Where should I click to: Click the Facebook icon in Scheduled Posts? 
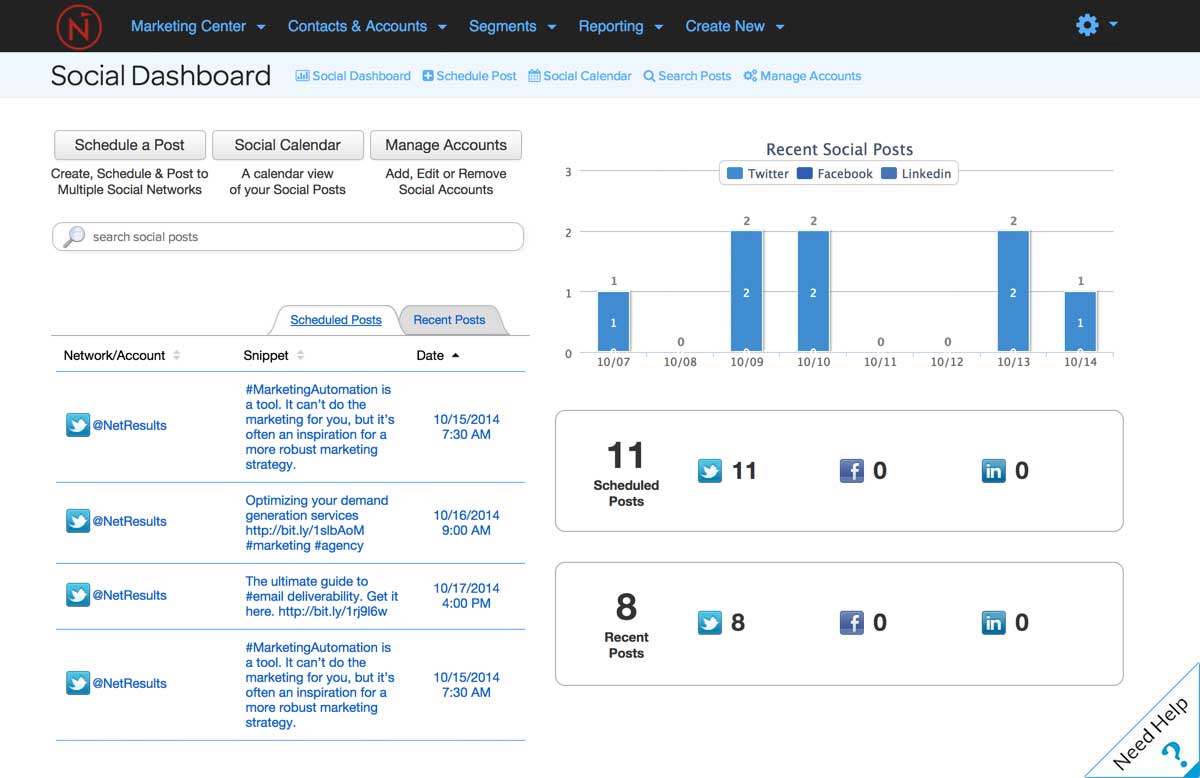point(852,471)
